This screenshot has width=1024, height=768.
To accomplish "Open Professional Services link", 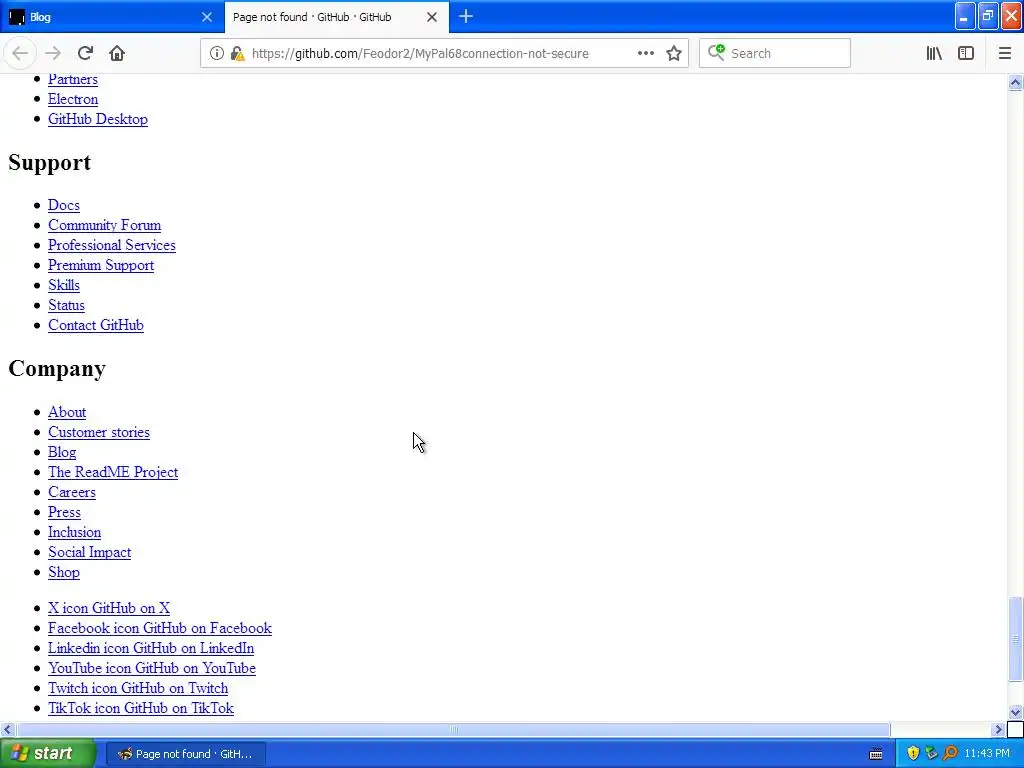I will [x=112, y=245].
